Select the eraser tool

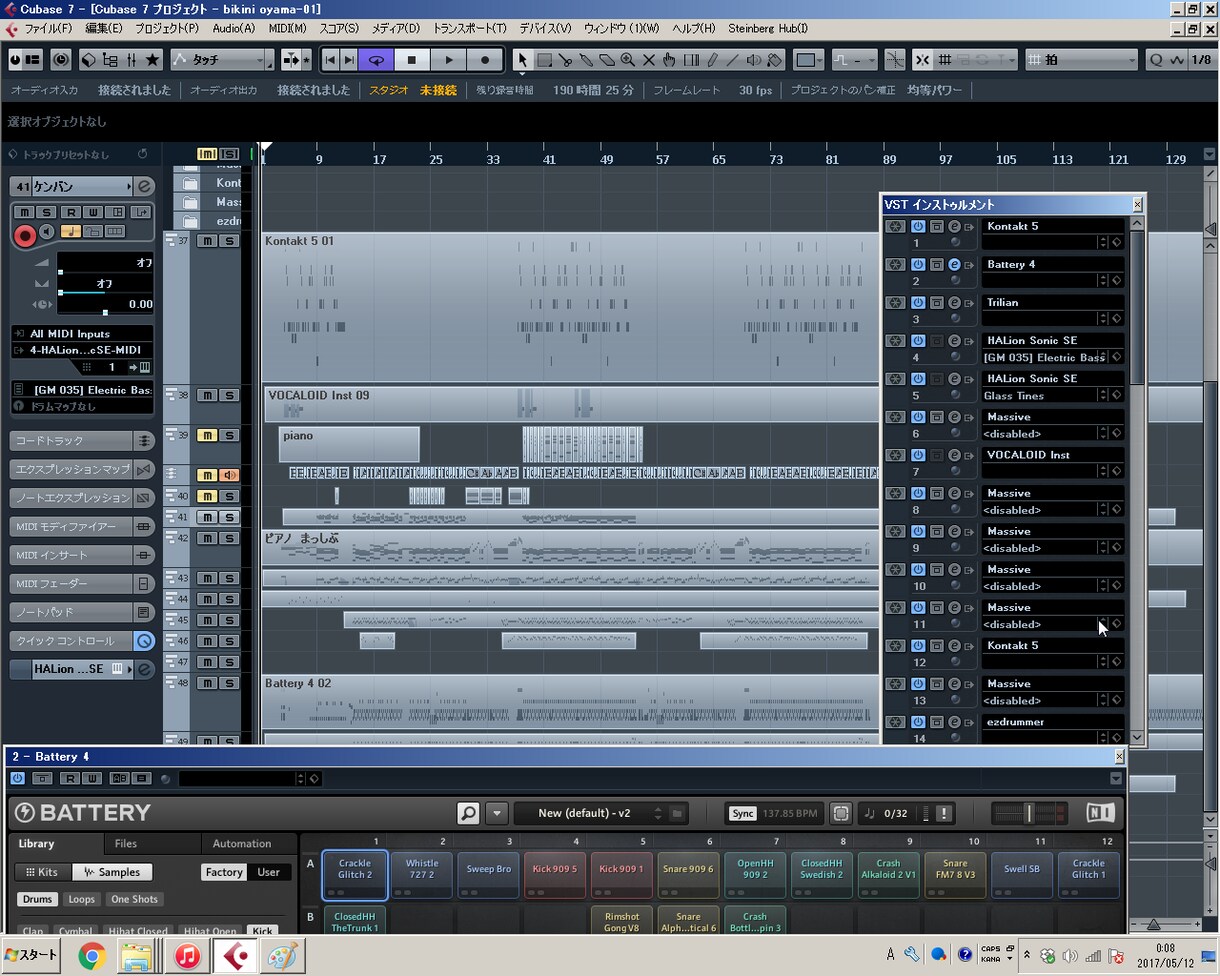[x=607, y=60]
